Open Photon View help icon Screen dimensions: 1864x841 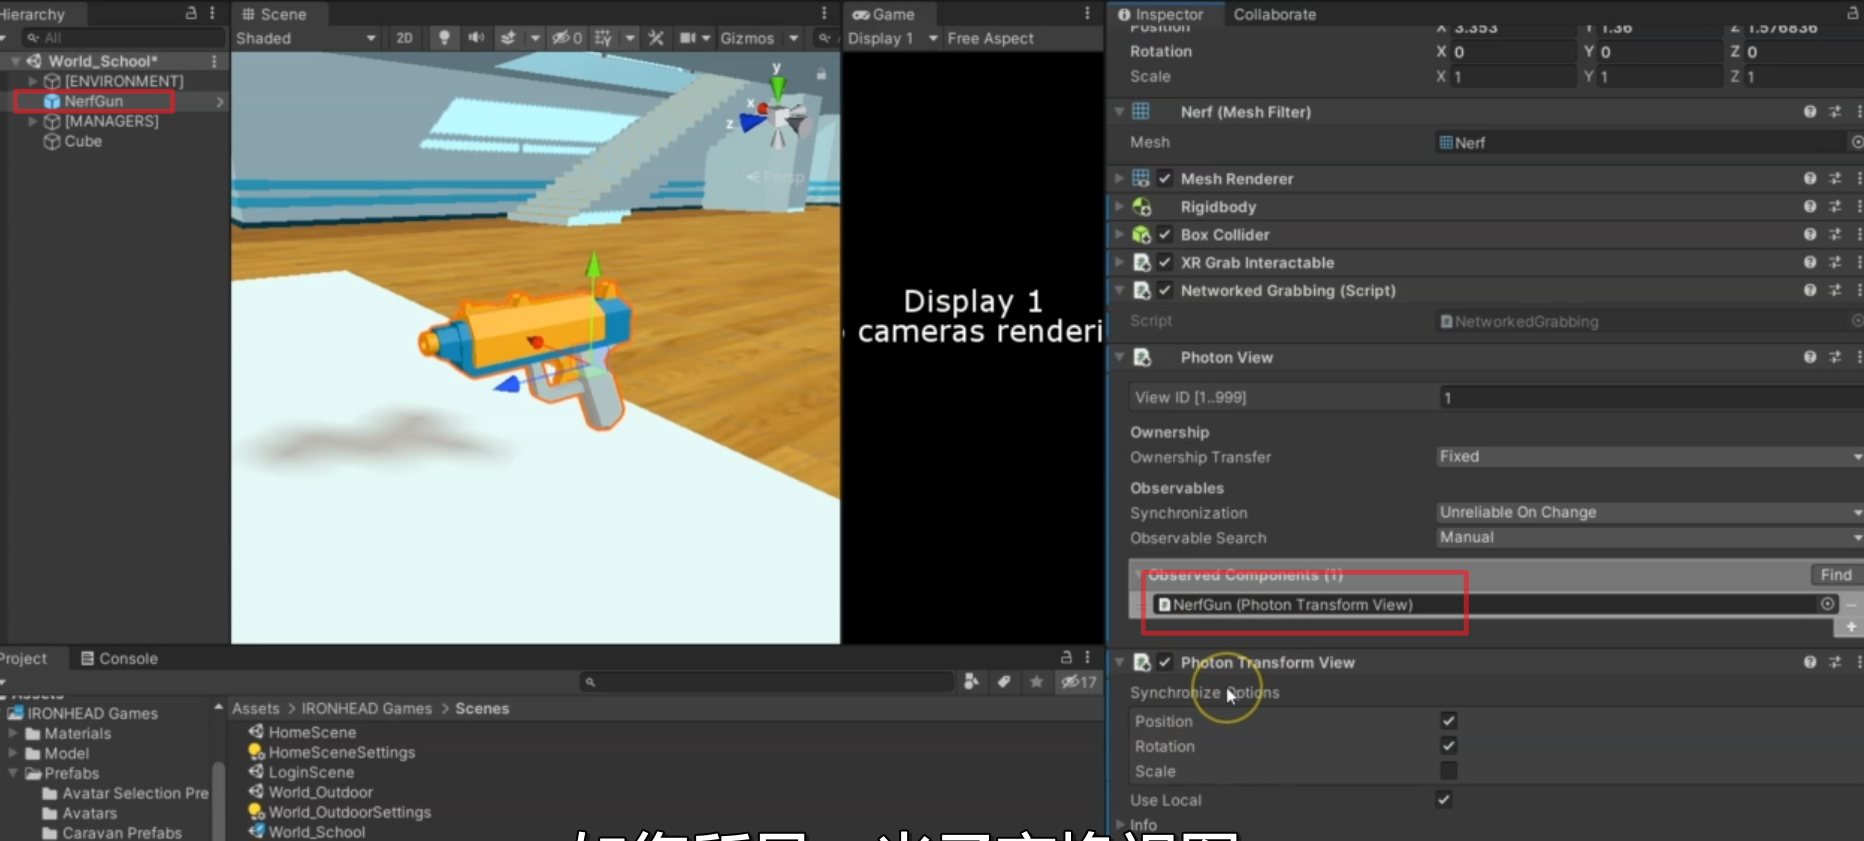pos(1810,358)
